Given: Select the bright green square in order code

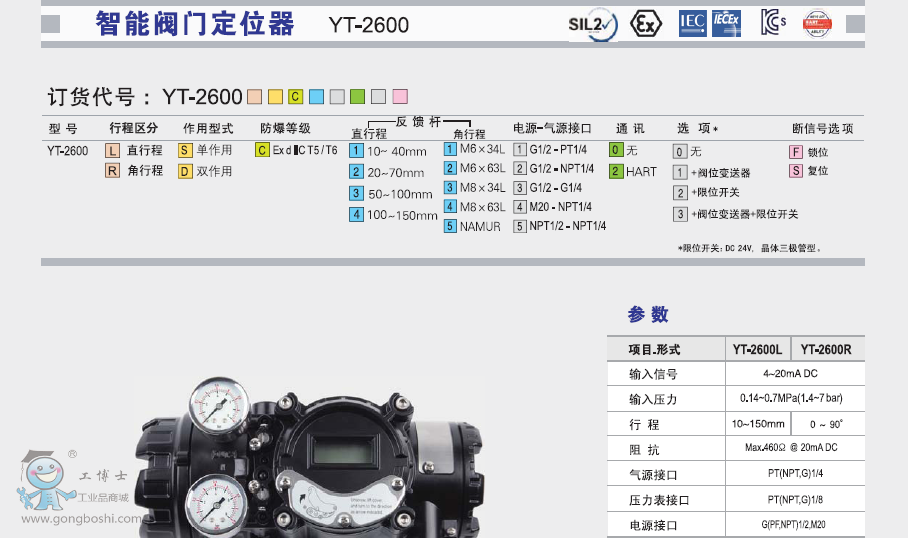Looking at the screenshot, I should click(358, 97).
